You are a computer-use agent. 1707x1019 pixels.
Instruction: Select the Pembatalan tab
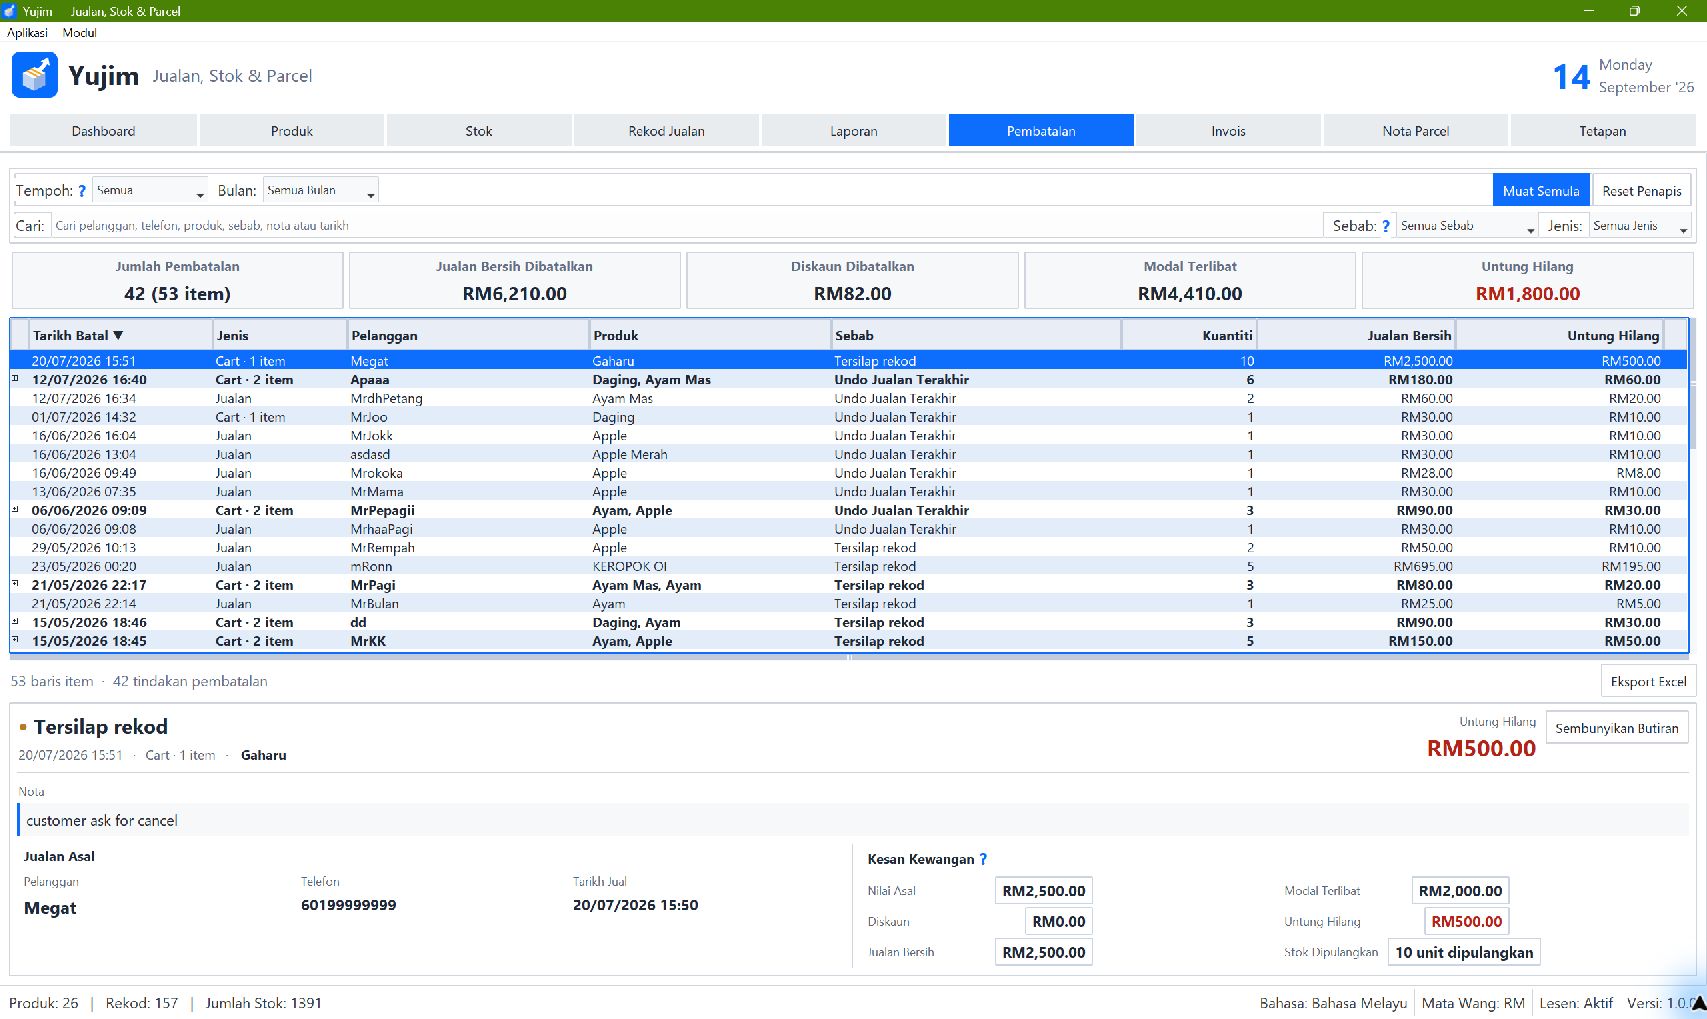(x=1041, y=131)
